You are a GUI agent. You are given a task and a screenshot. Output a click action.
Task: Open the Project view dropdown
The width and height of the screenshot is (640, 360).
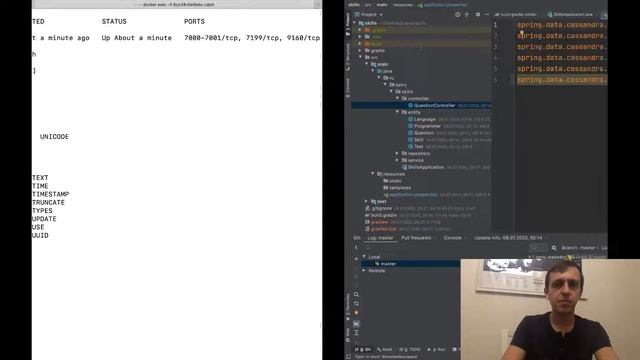tap(369, 14)
